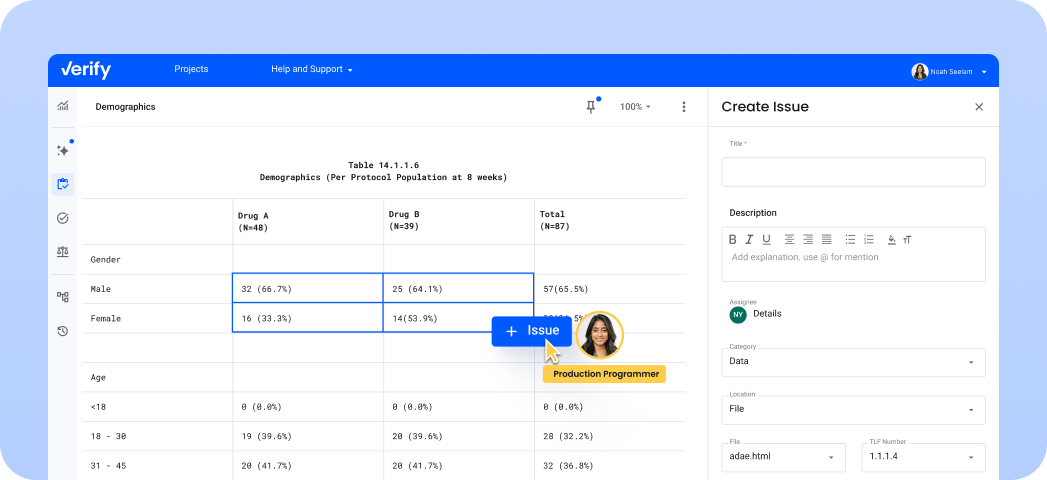Viewport: 1047px width, 480px height.
Task: Open the history clock sidebar icon
Action: pos(63,330)
